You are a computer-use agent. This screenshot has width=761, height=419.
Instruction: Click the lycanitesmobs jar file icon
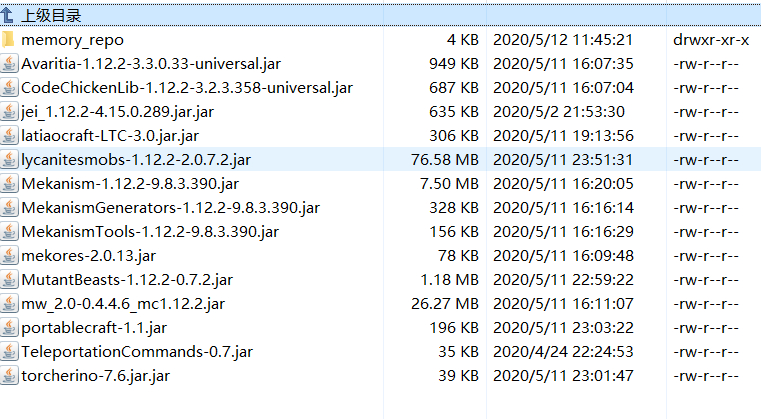(x=9, y=160)
